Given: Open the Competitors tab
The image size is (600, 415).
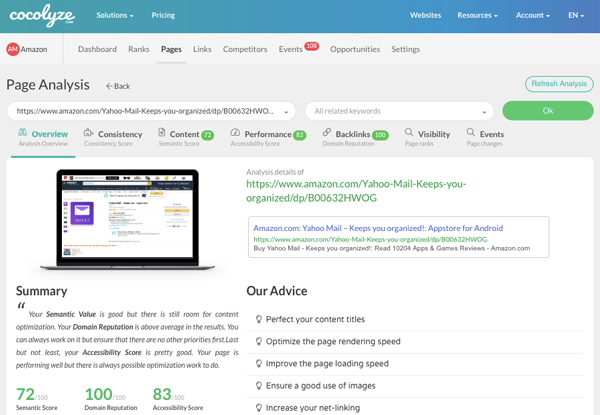Looking at the screenshot, I should tap(245, 49).
